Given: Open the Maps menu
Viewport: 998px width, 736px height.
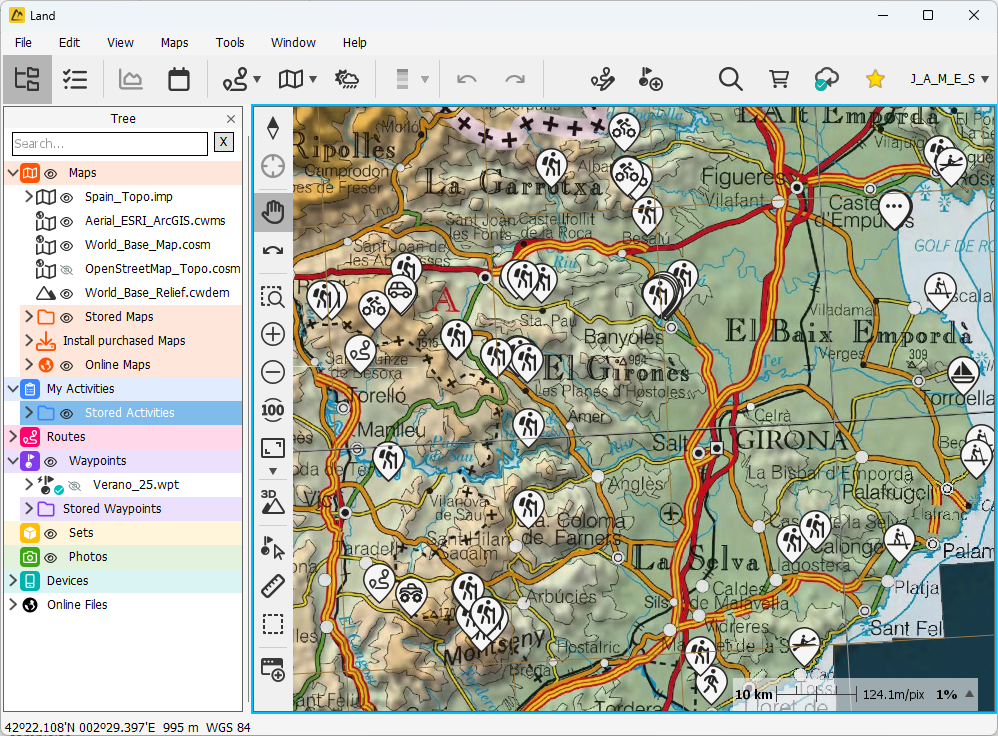Looking at the screenshot, I should [174, 43].
